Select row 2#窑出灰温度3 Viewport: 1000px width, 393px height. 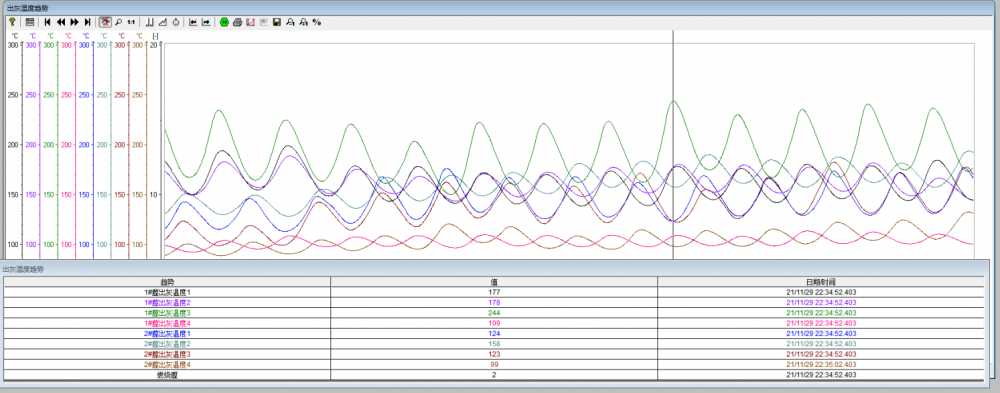[494, 353]
